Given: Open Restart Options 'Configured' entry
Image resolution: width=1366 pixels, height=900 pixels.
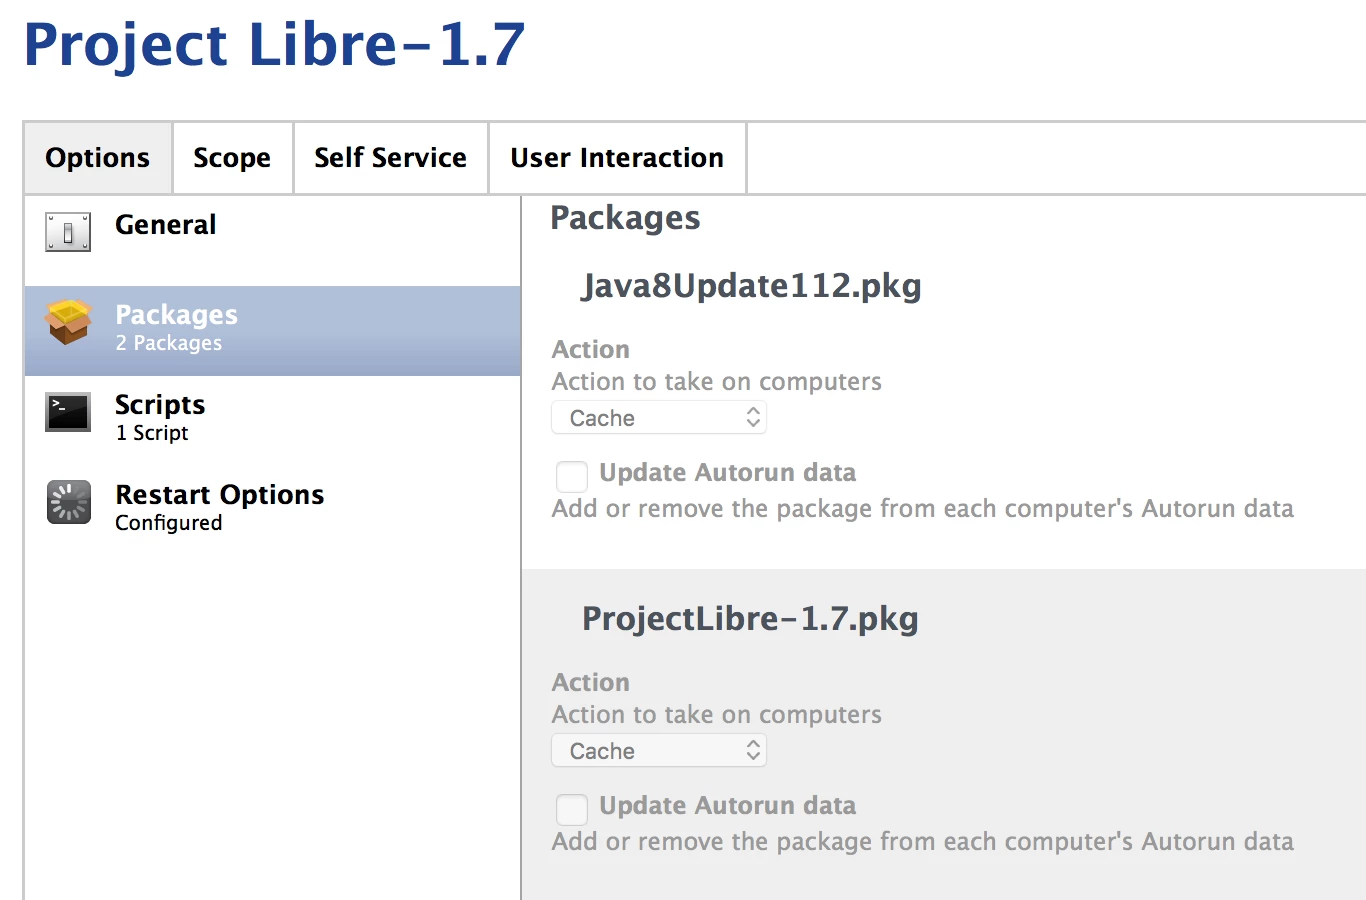Looking at the screenshot, I should [272, 511].
